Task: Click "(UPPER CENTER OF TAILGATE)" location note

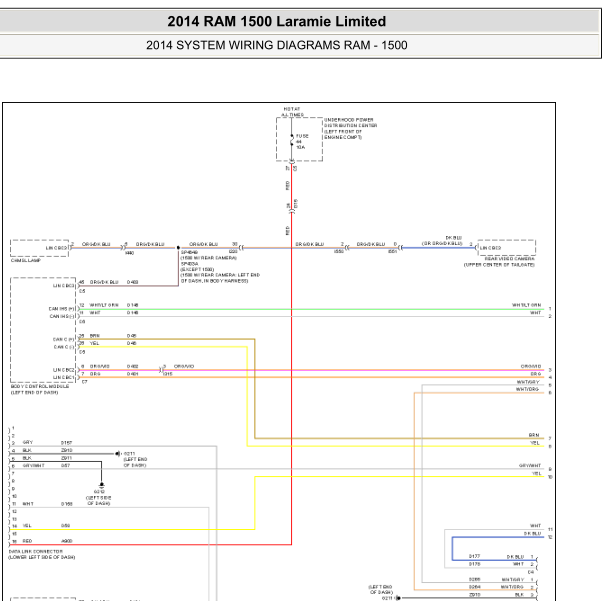Action: pos(499,265)
